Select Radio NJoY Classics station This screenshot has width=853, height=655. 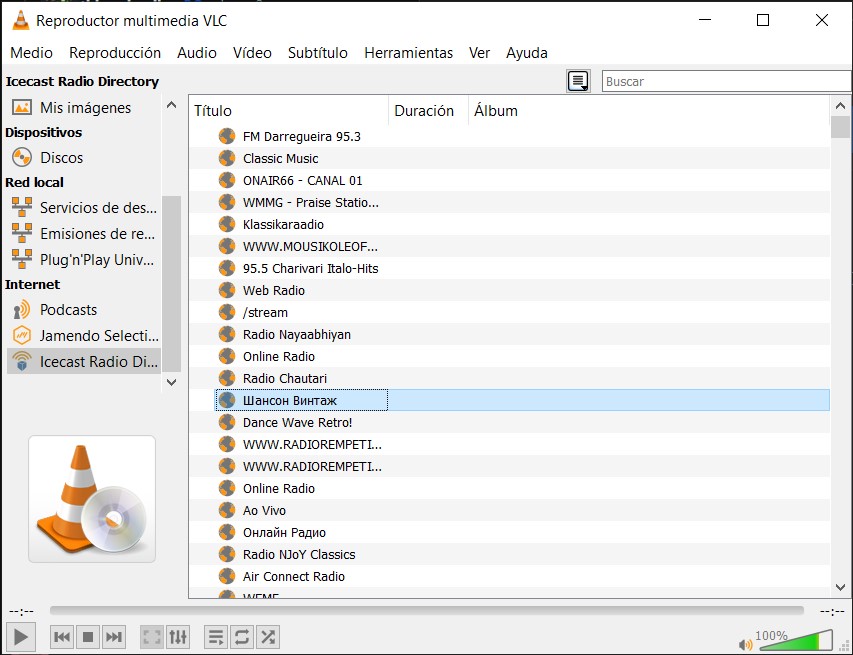point(509,554)
